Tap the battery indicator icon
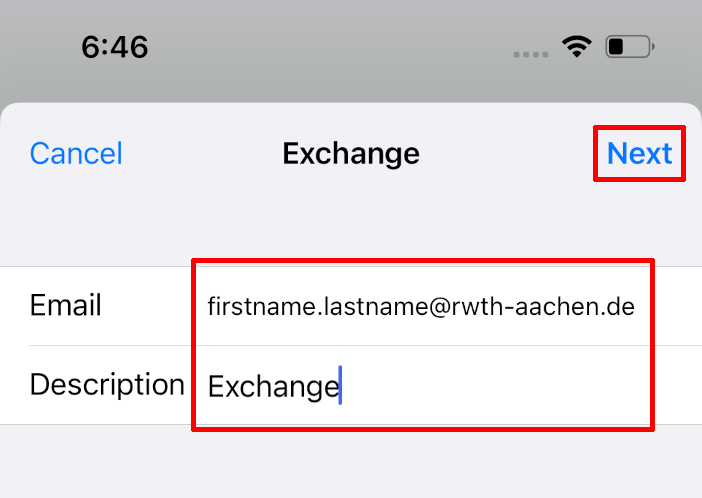Screen dimensions: 702x498 tap(629, 46)
